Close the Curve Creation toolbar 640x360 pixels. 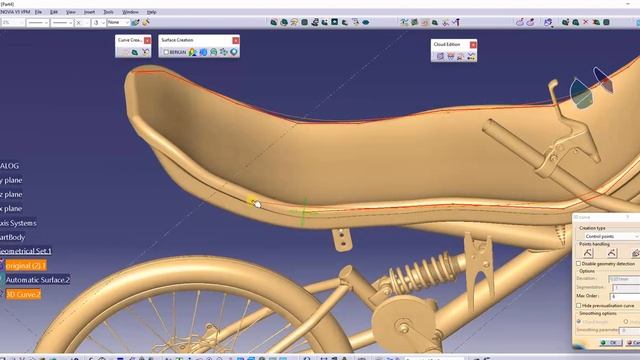click(147, 40)
